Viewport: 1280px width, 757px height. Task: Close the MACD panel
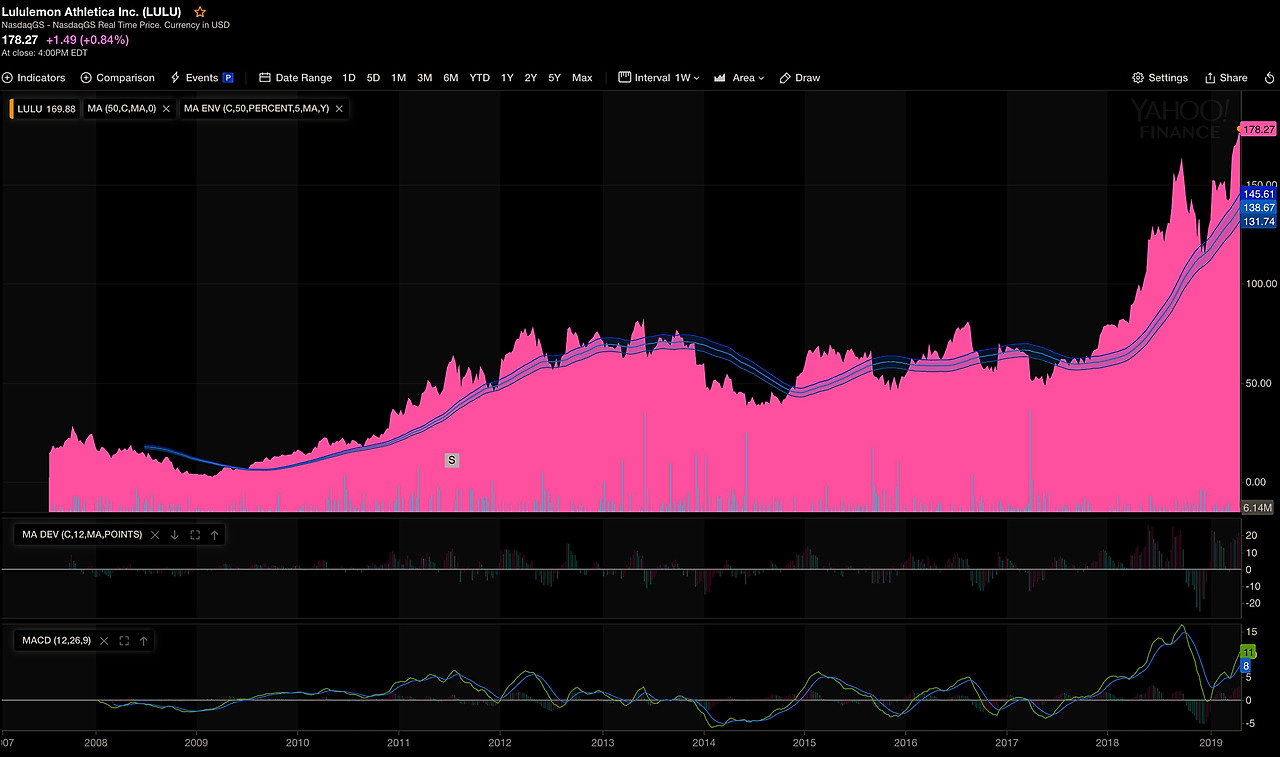click(x=104, y=641)
